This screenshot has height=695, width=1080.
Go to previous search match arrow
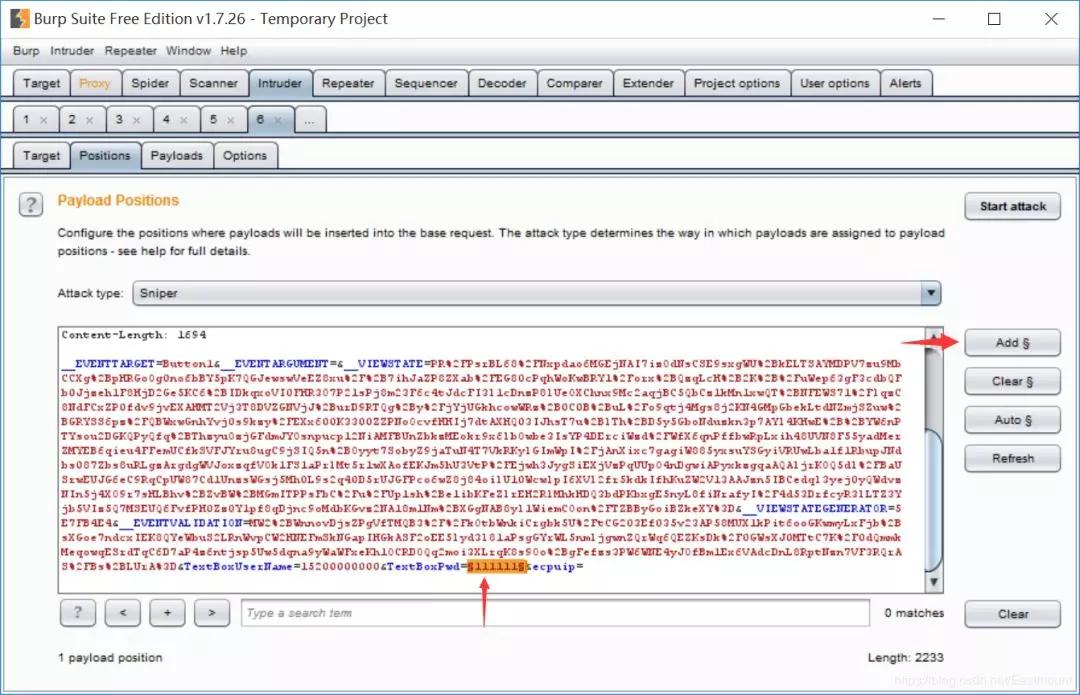[123, 612]
